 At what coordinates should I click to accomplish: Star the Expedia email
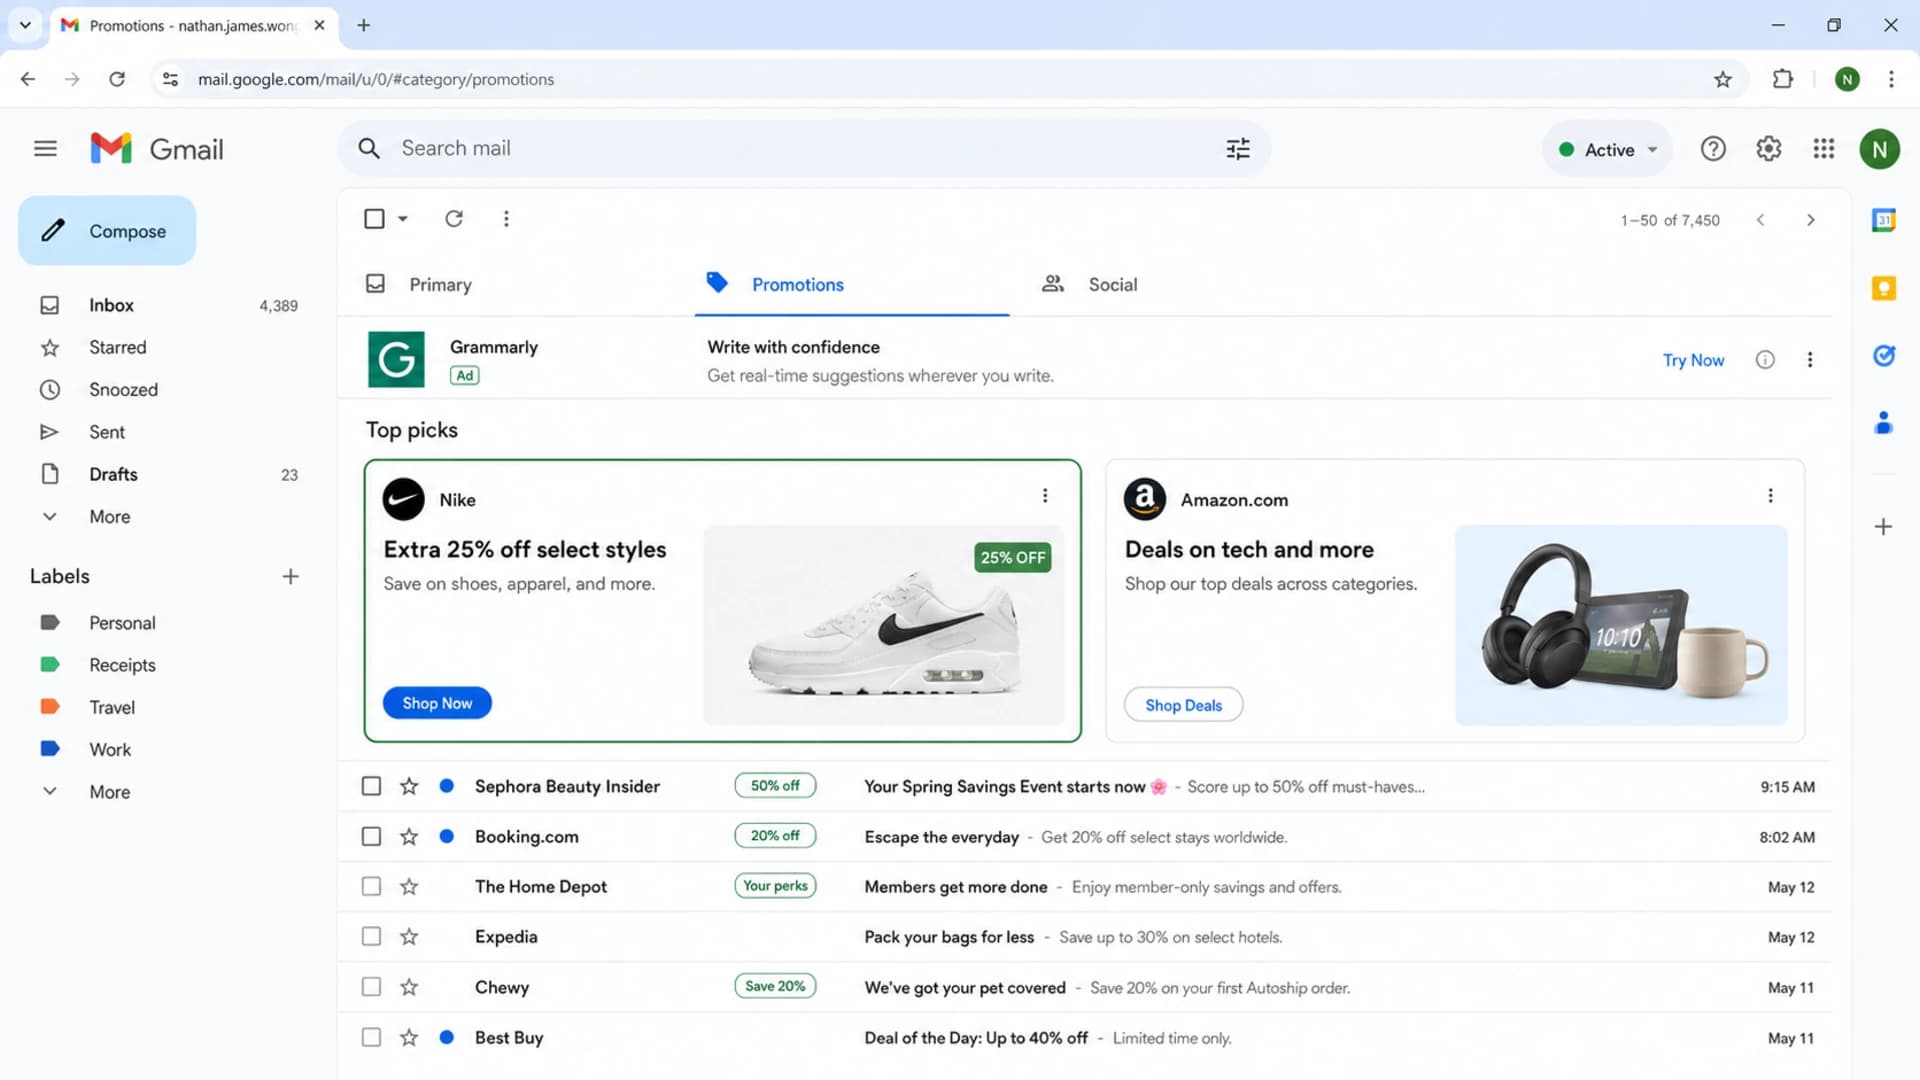[x=409, y=937]
